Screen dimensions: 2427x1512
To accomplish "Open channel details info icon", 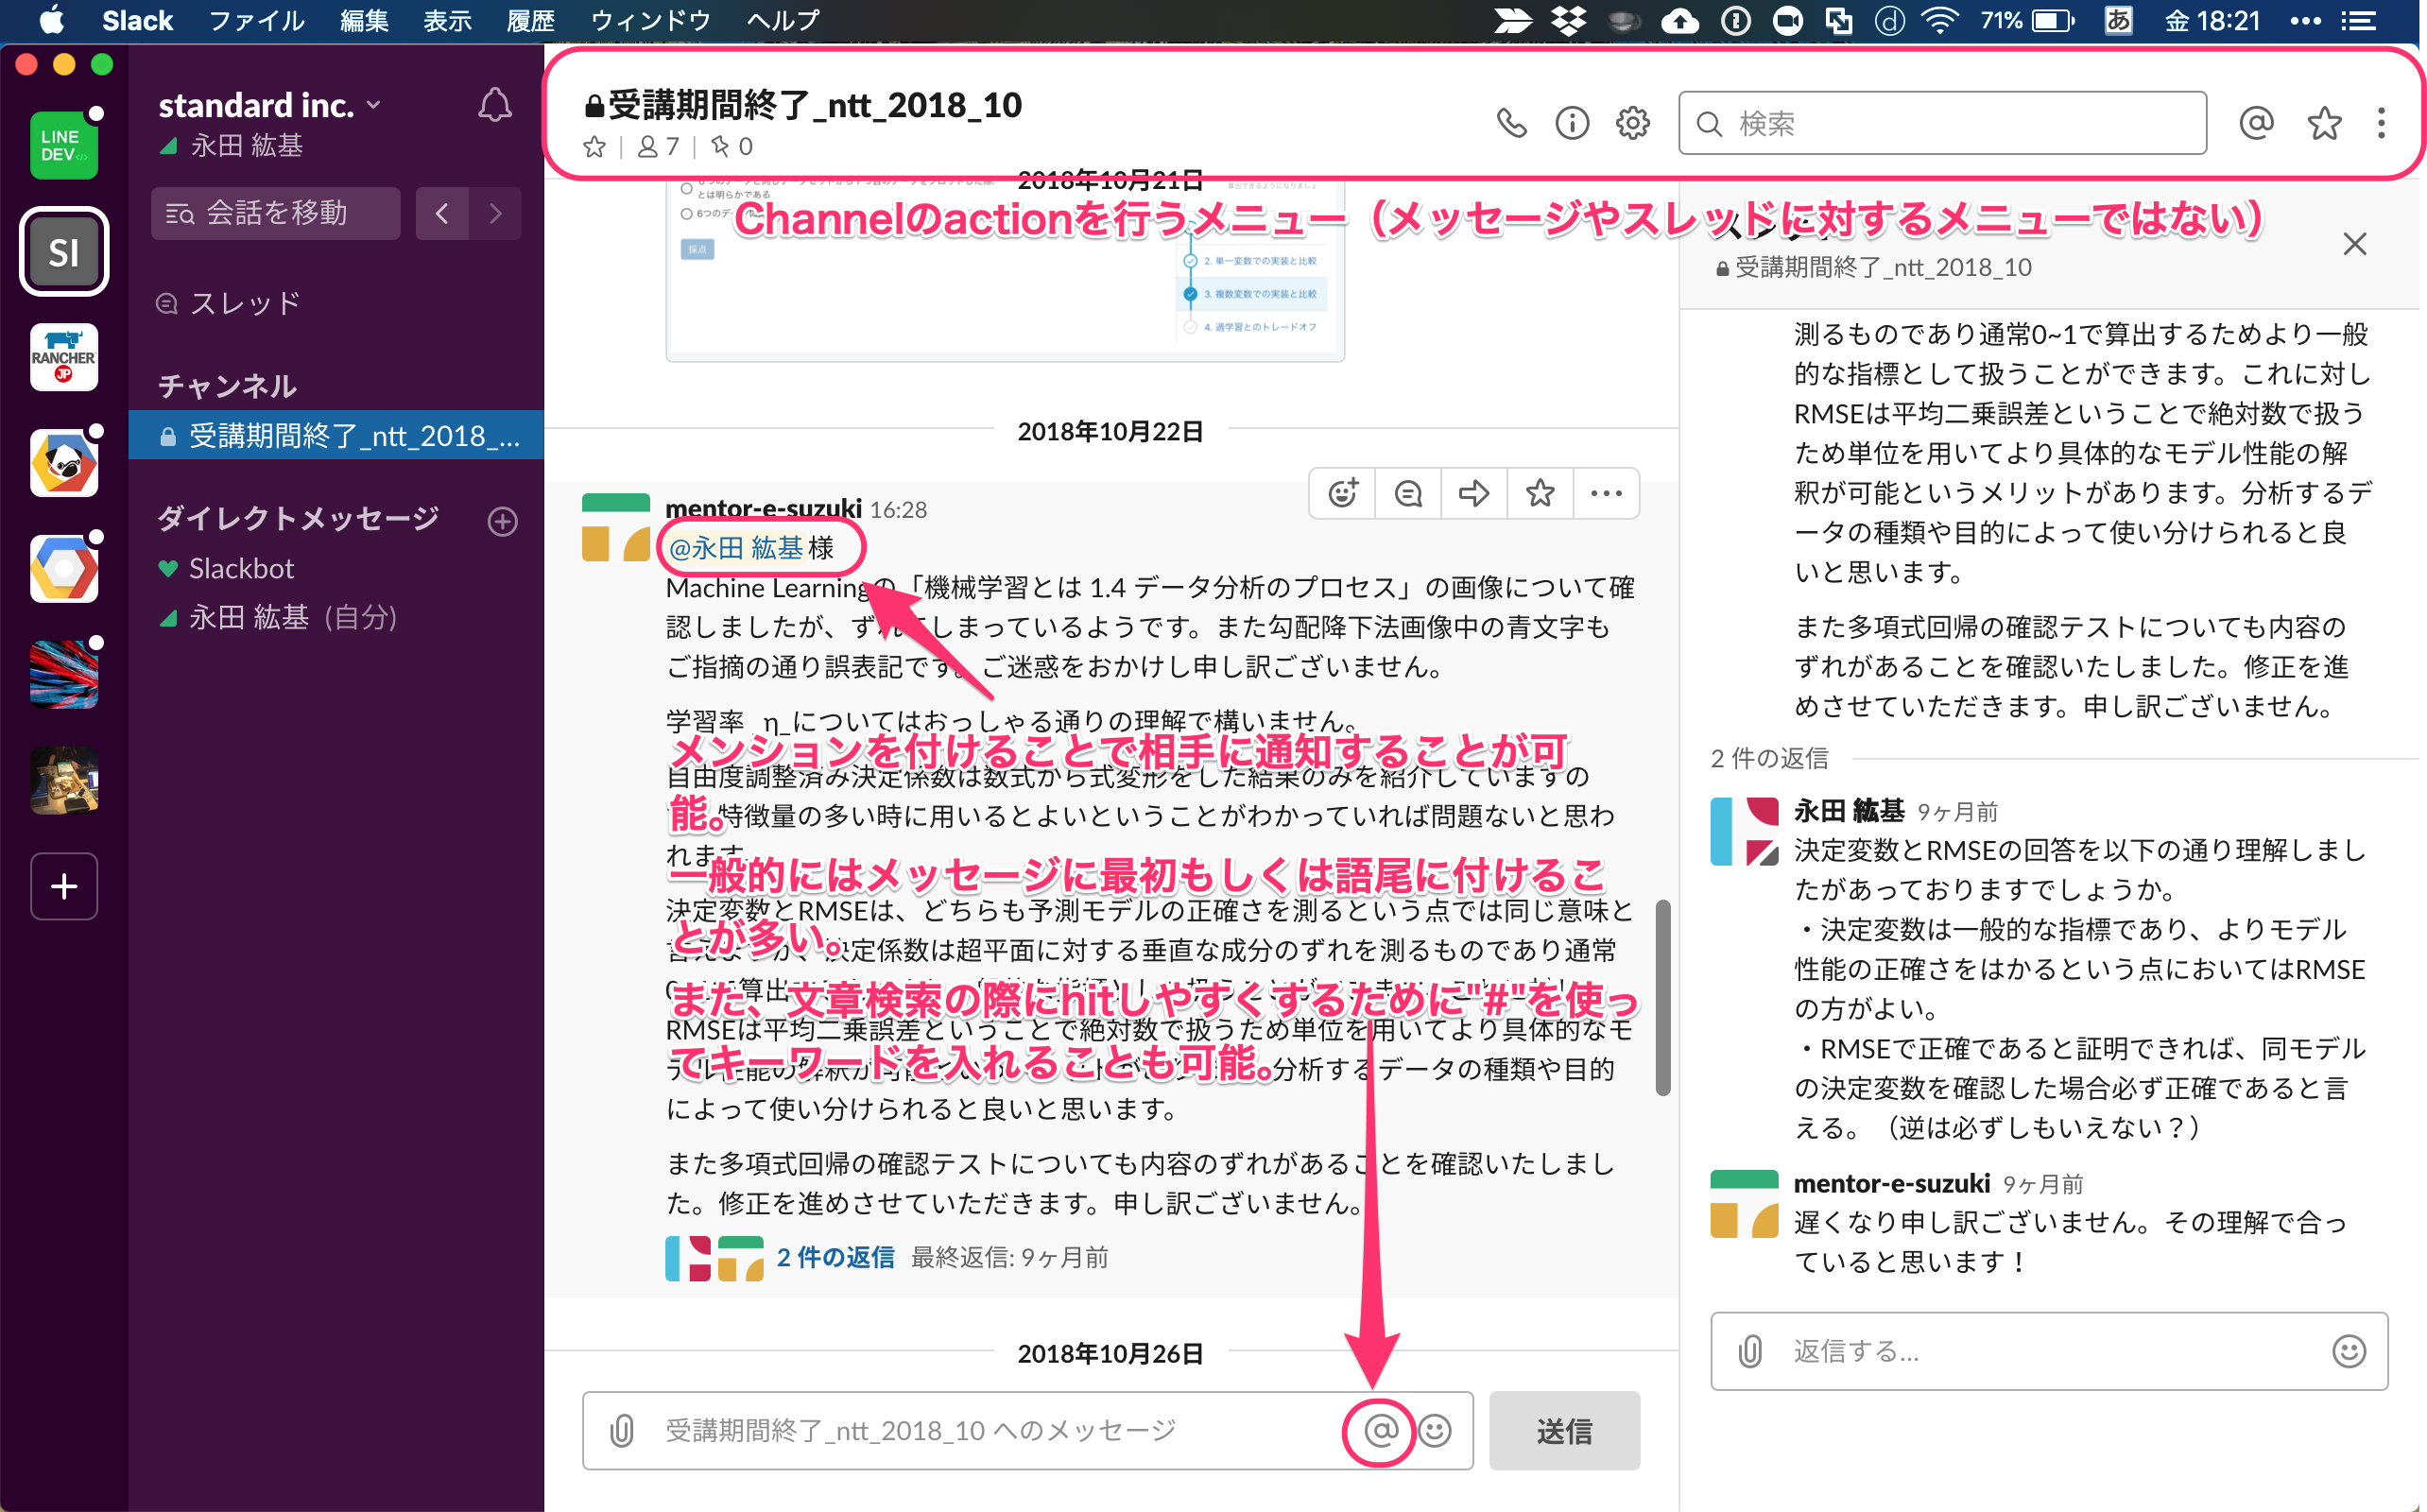I will pyautogui.click(x=1571, y=123).
